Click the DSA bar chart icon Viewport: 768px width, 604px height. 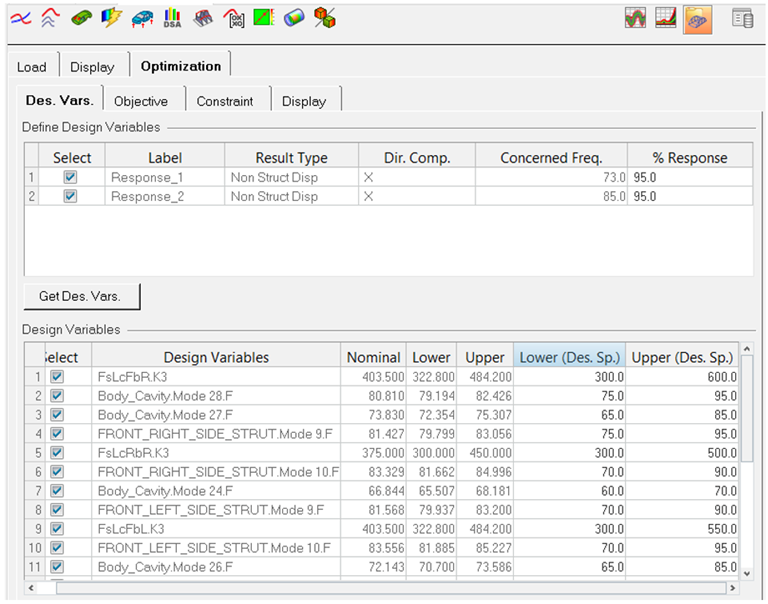click(x=172, y=17)
